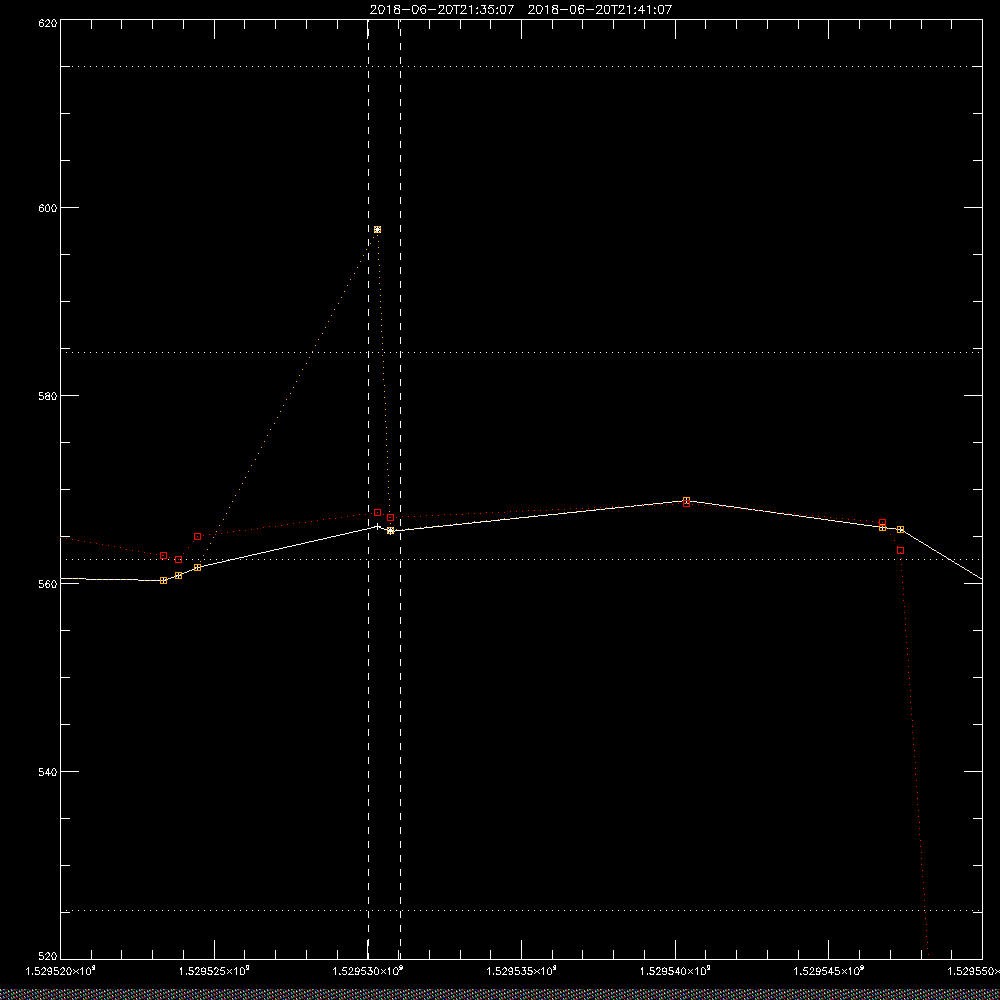Select the 580 y-axis label

[x=49, y=395]
